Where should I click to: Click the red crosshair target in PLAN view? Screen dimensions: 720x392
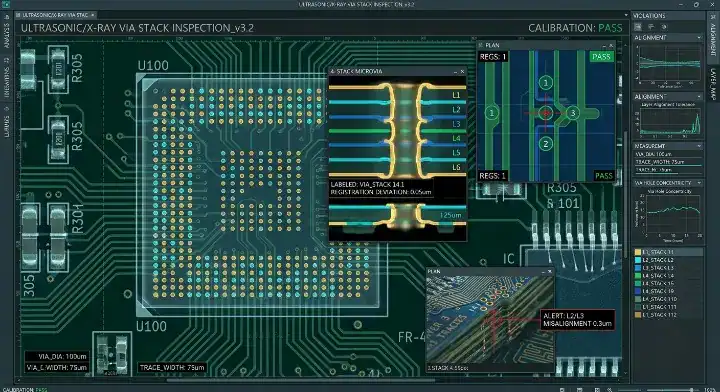[x=546, y=113]
